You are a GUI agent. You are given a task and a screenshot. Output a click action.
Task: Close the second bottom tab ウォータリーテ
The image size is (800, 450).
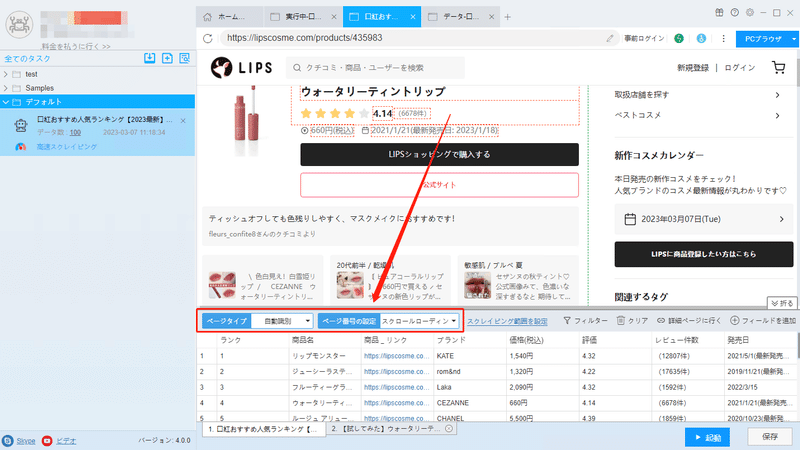[x=449, y=429]
